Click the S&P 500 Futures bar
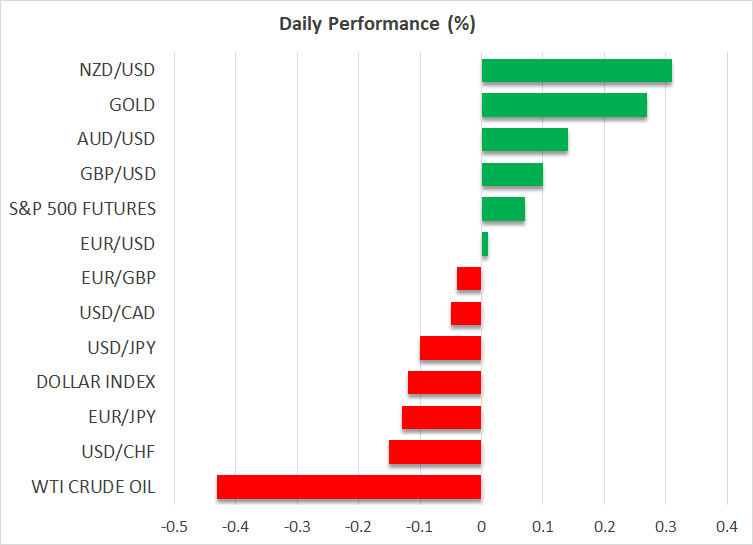This screenshot has height=545, width=753. coord(503,209)
